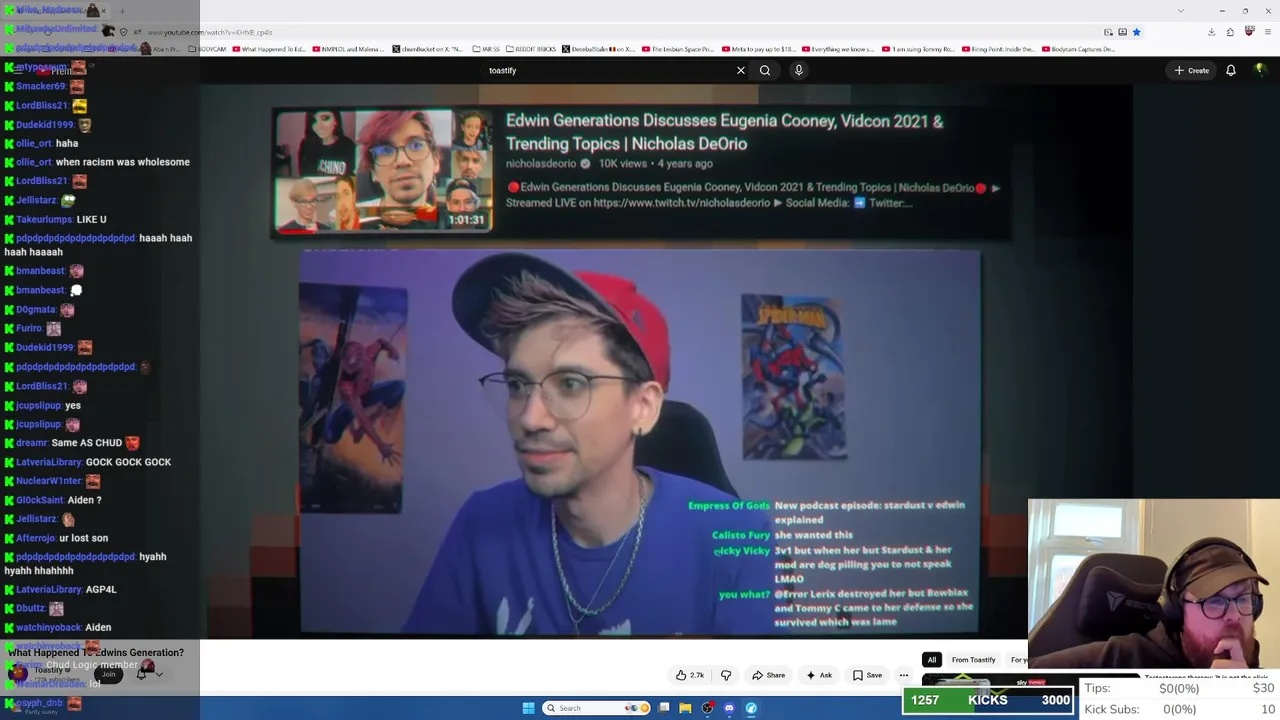Screen dimensions: 1280x720
Task: Click the KICKS goal progress bar
Action: (988, 701)
